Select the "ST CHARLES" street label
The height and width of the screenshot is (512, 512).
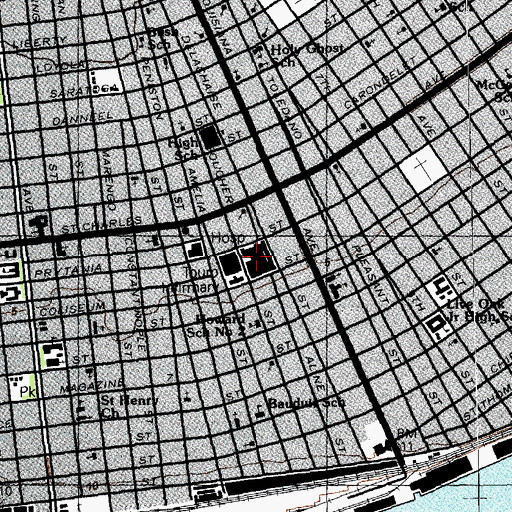[102, 225]
